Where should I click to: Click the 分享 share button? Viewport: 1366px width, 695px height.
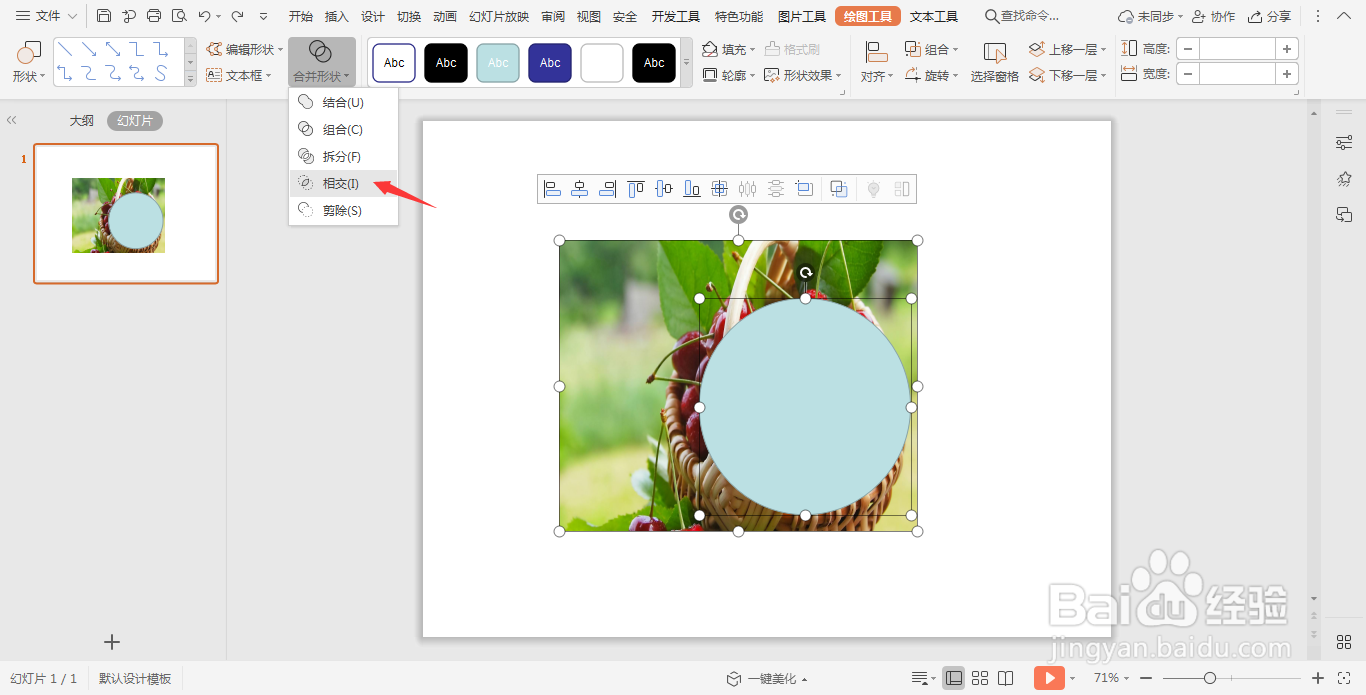tap(1269, 16)
